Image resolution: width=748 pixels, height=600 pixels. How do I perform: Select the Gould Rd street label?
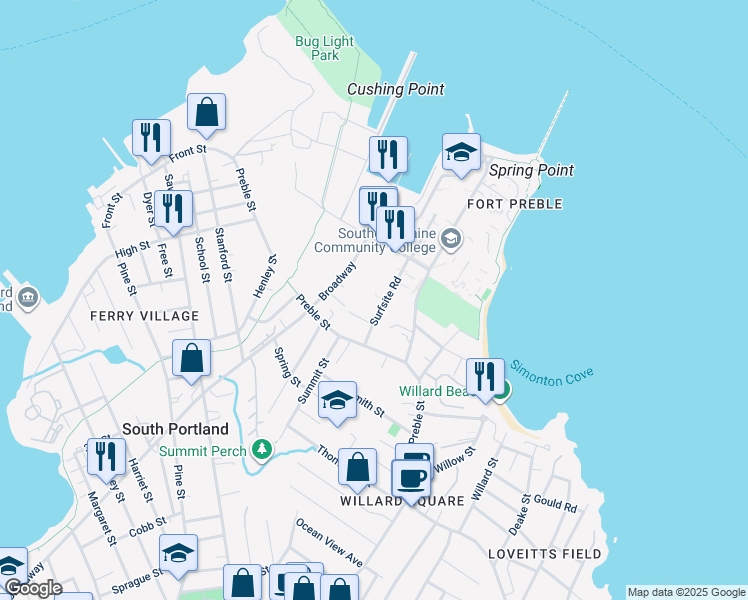point(555,504)
